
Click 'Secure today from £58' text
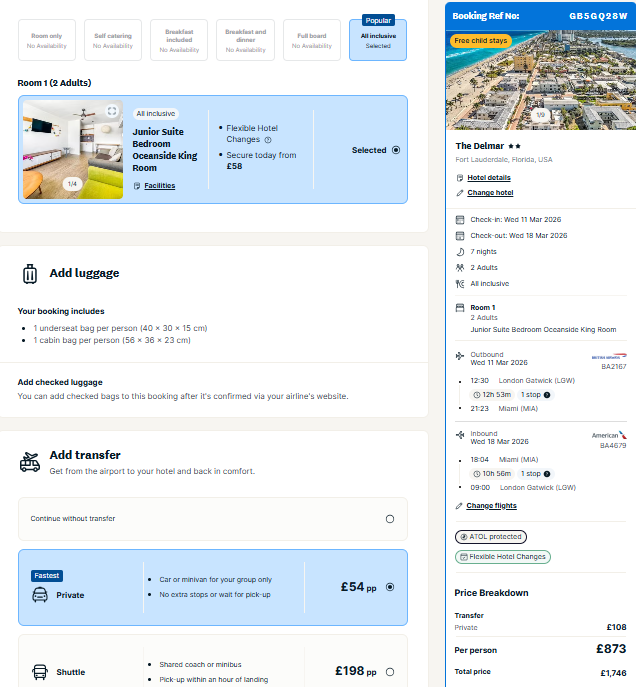point(261,161)
